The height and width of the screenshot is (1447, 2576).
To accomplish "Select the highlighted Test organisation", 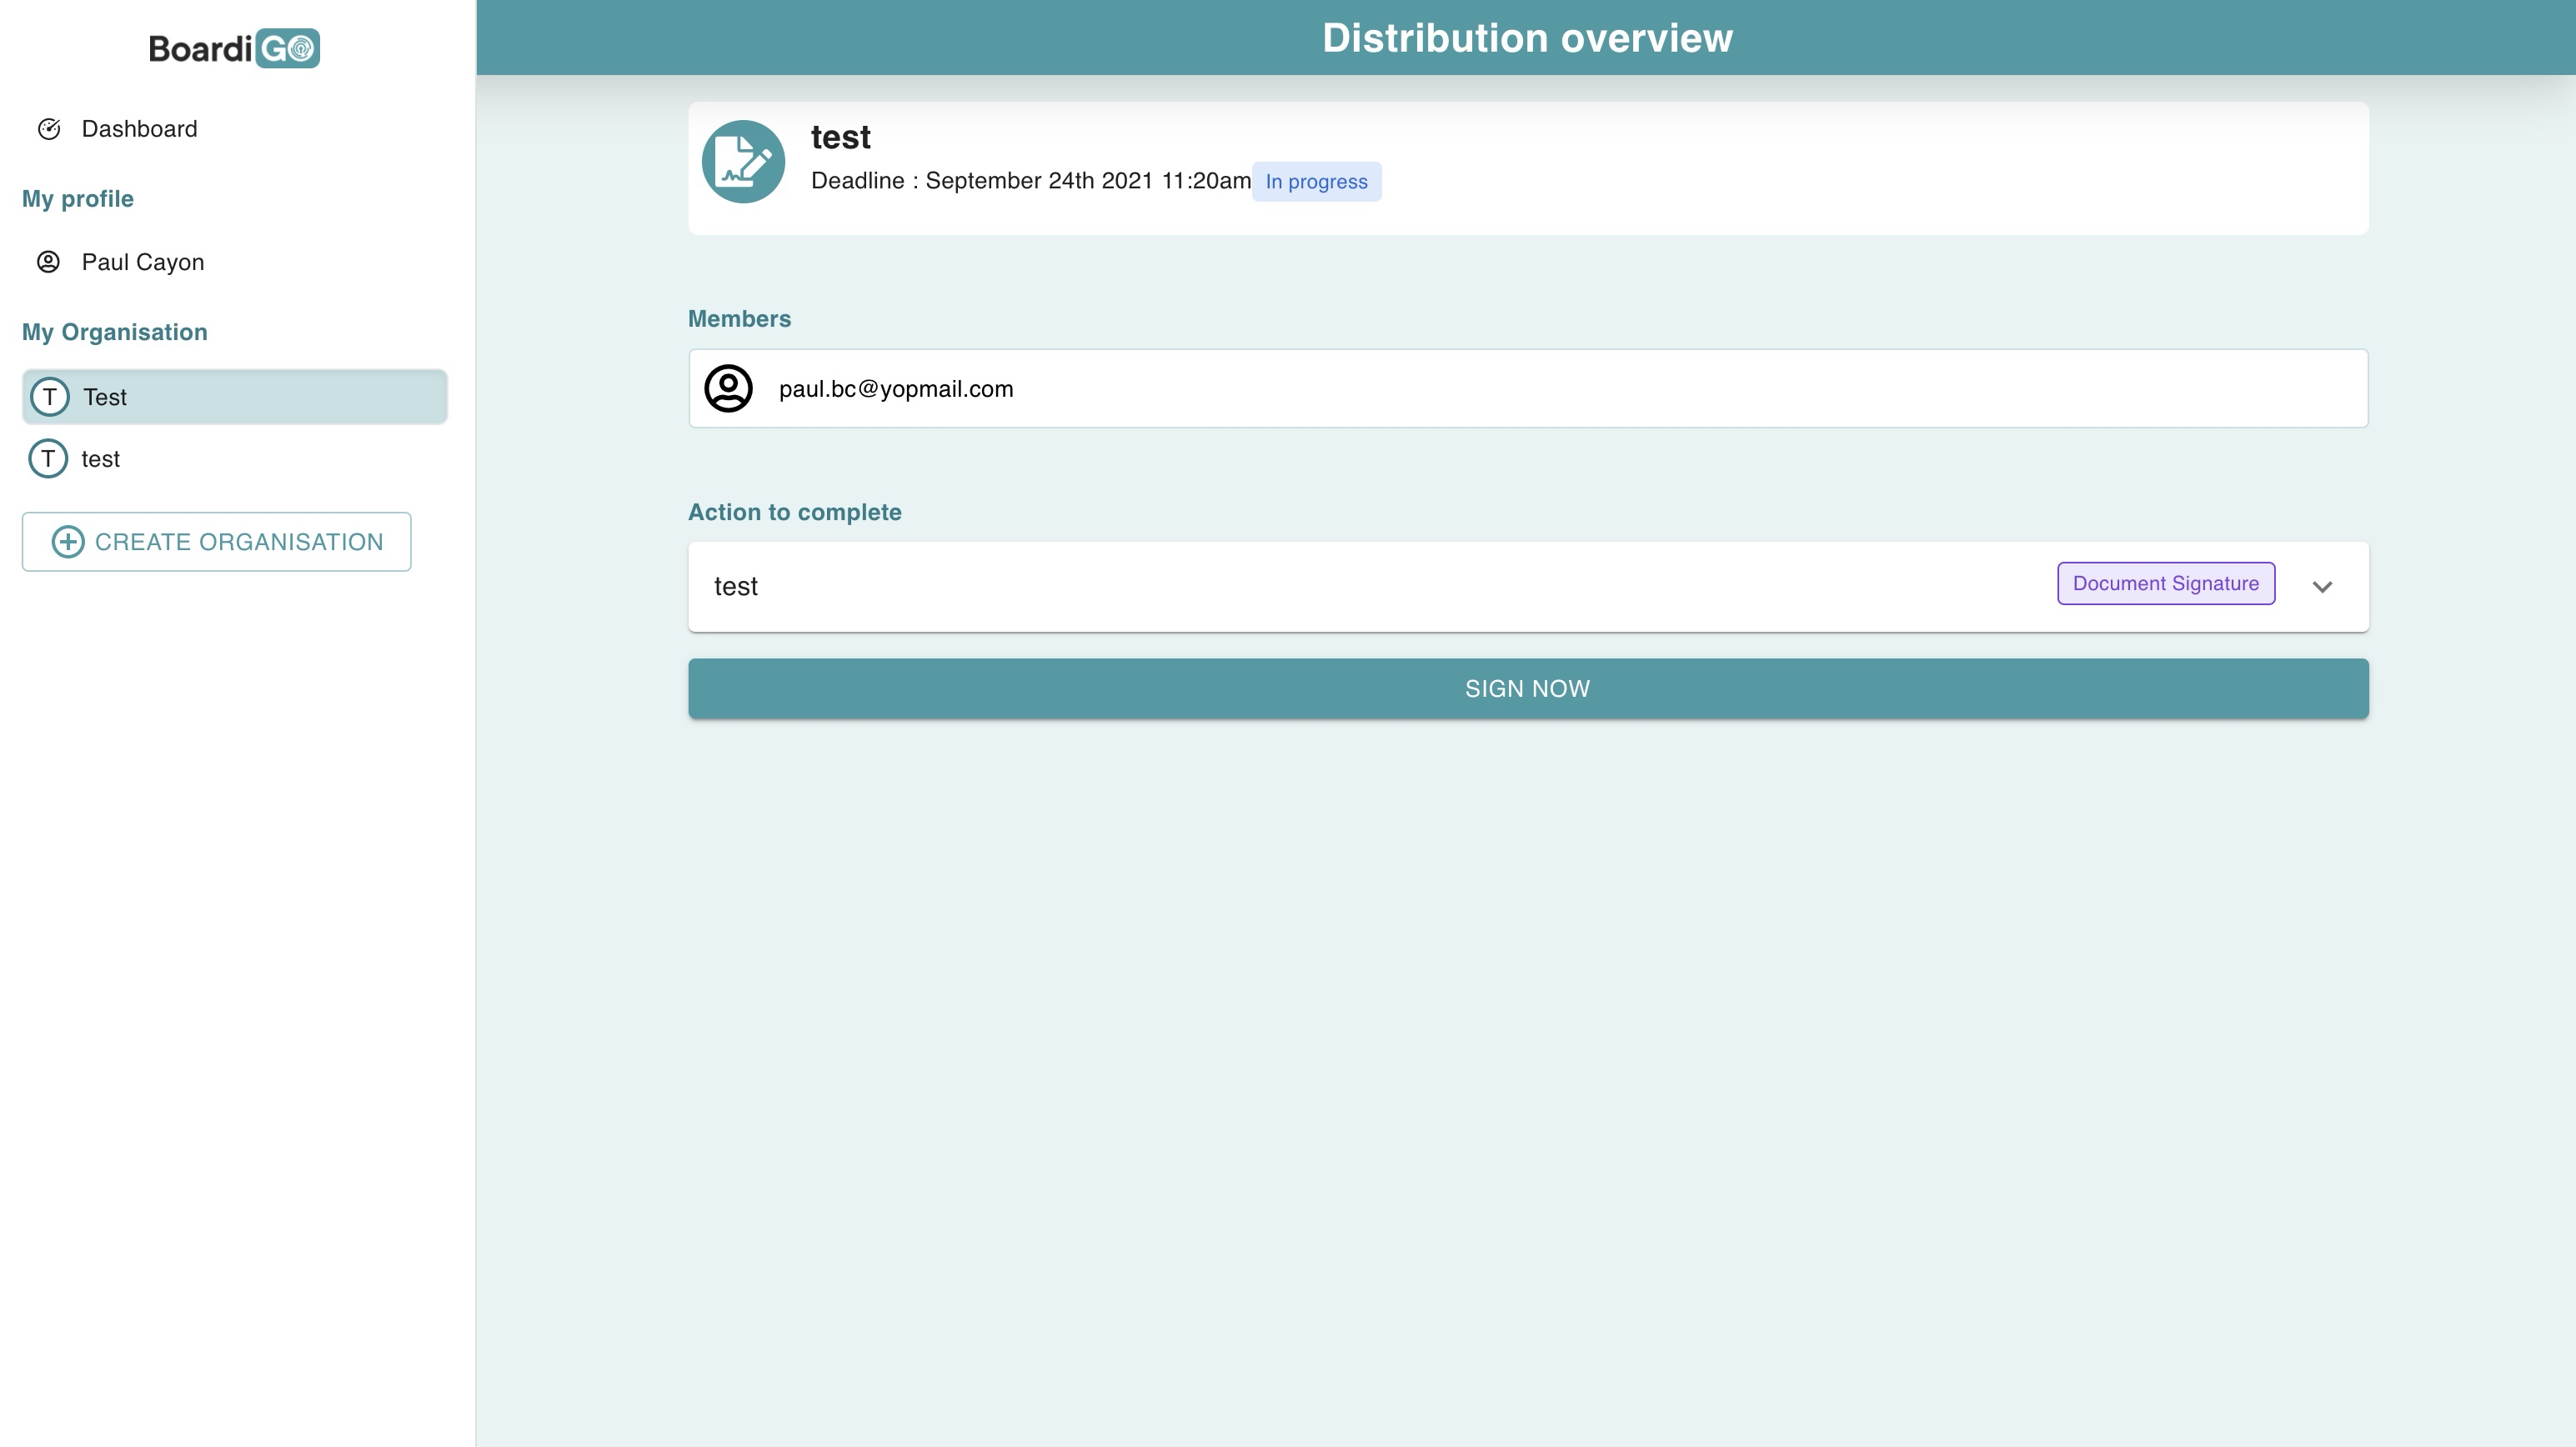I will pyautogui.click(x=235, y=397).
